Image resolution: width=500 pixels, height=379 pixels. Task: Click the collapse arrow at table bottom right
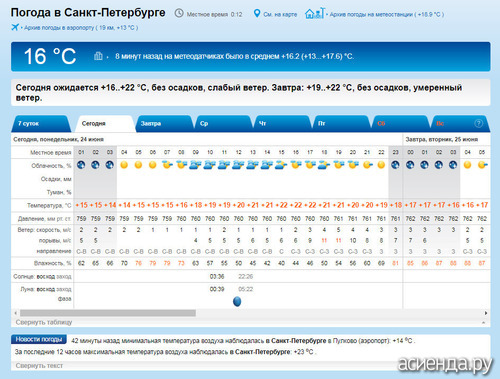tap(483, 323)
